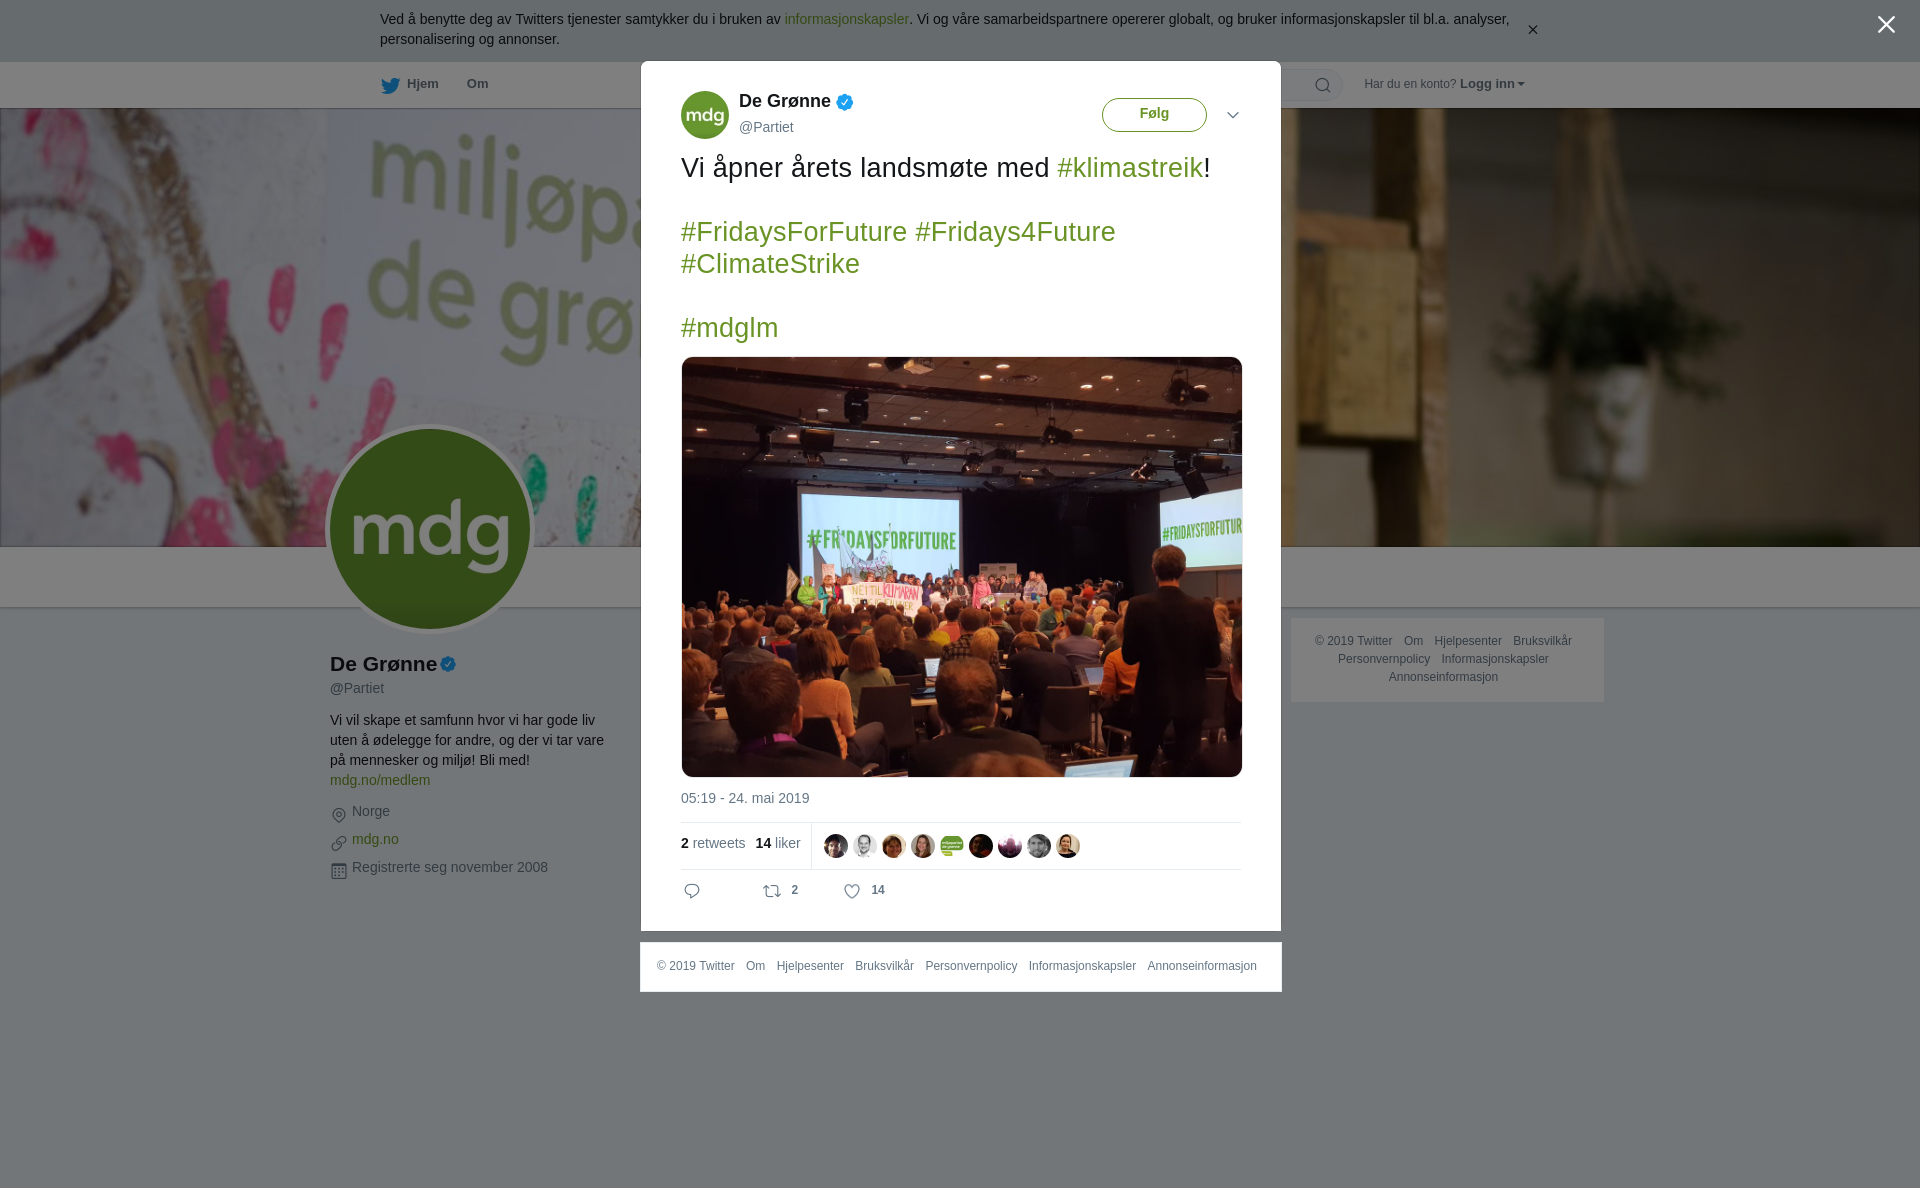Open the Logg inn dropdown

(x=1492, y=84)
